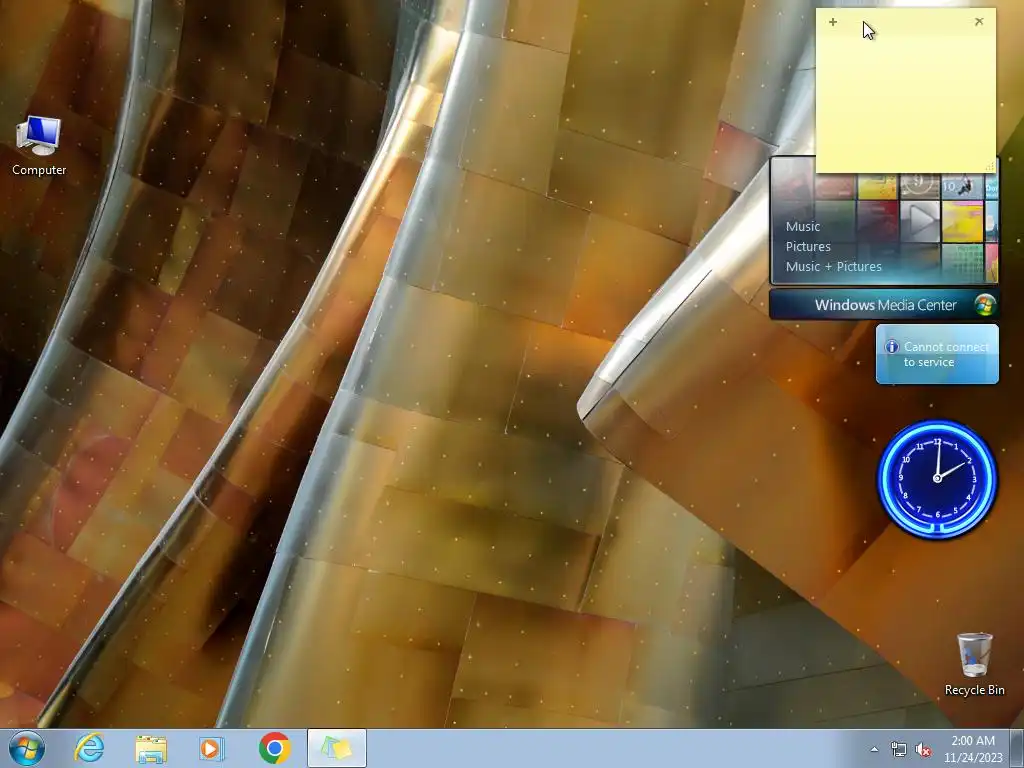The image size is (1024, 768).
Task: Click the Windows Media Center logo orb
Action: [984, 305]
